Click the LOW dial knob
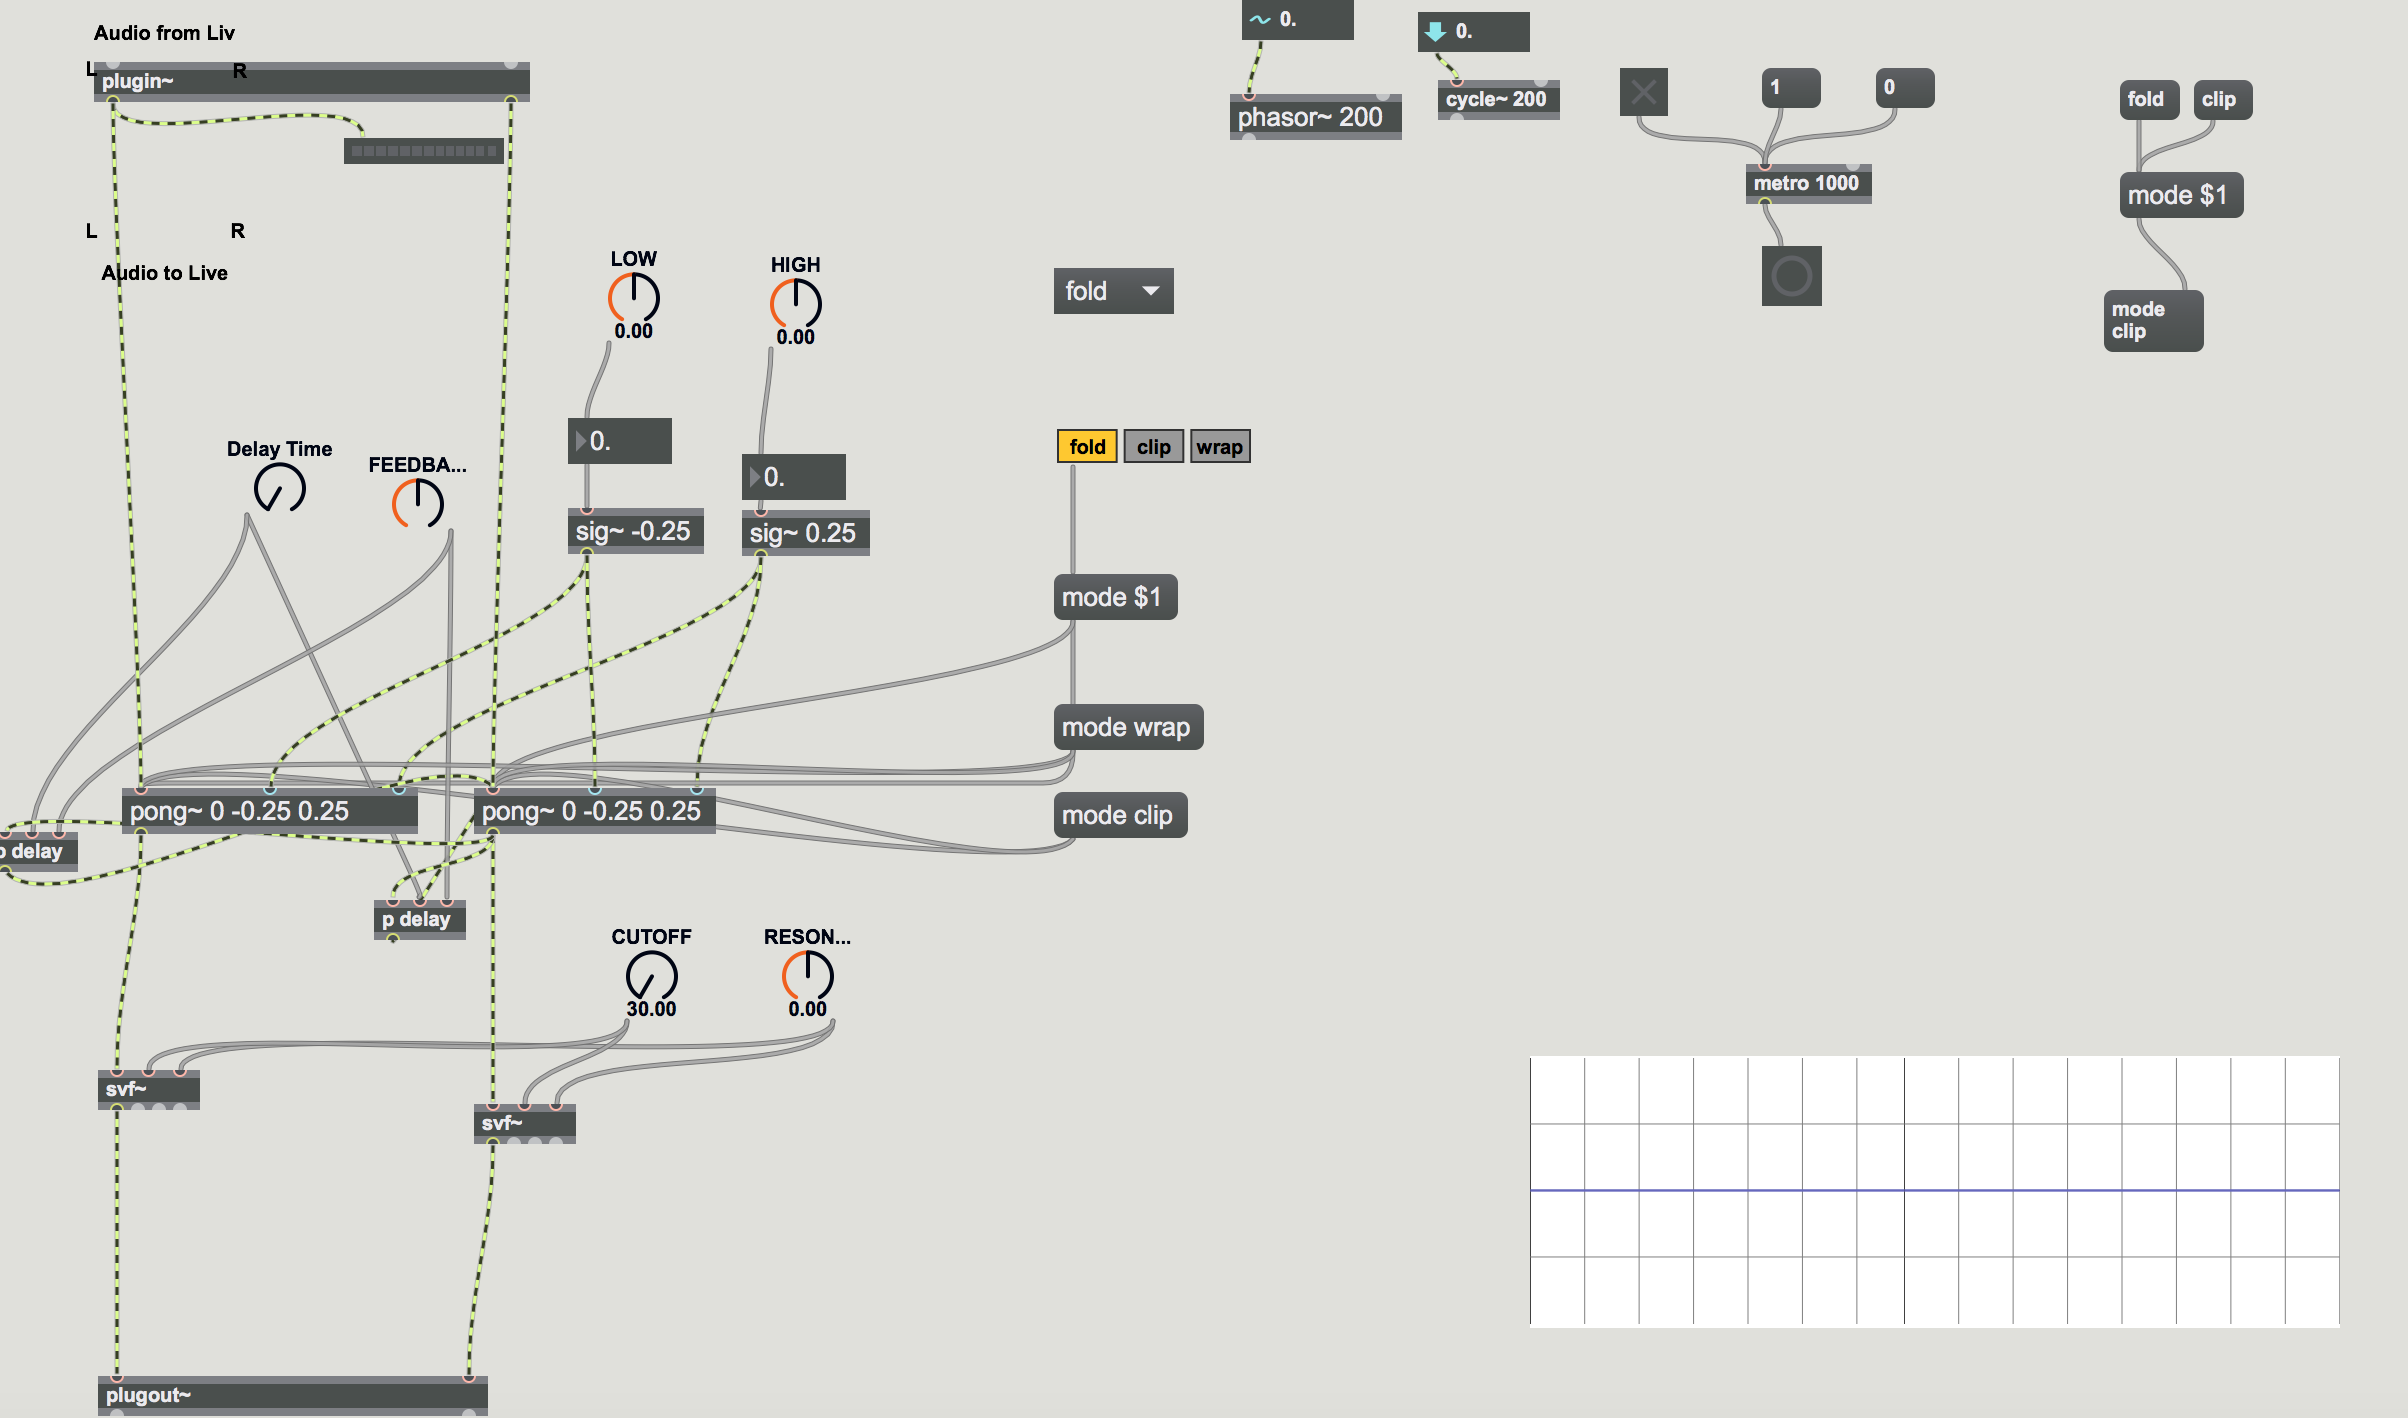Screen dimensions: 2408x1418 [x=634, y=297]
